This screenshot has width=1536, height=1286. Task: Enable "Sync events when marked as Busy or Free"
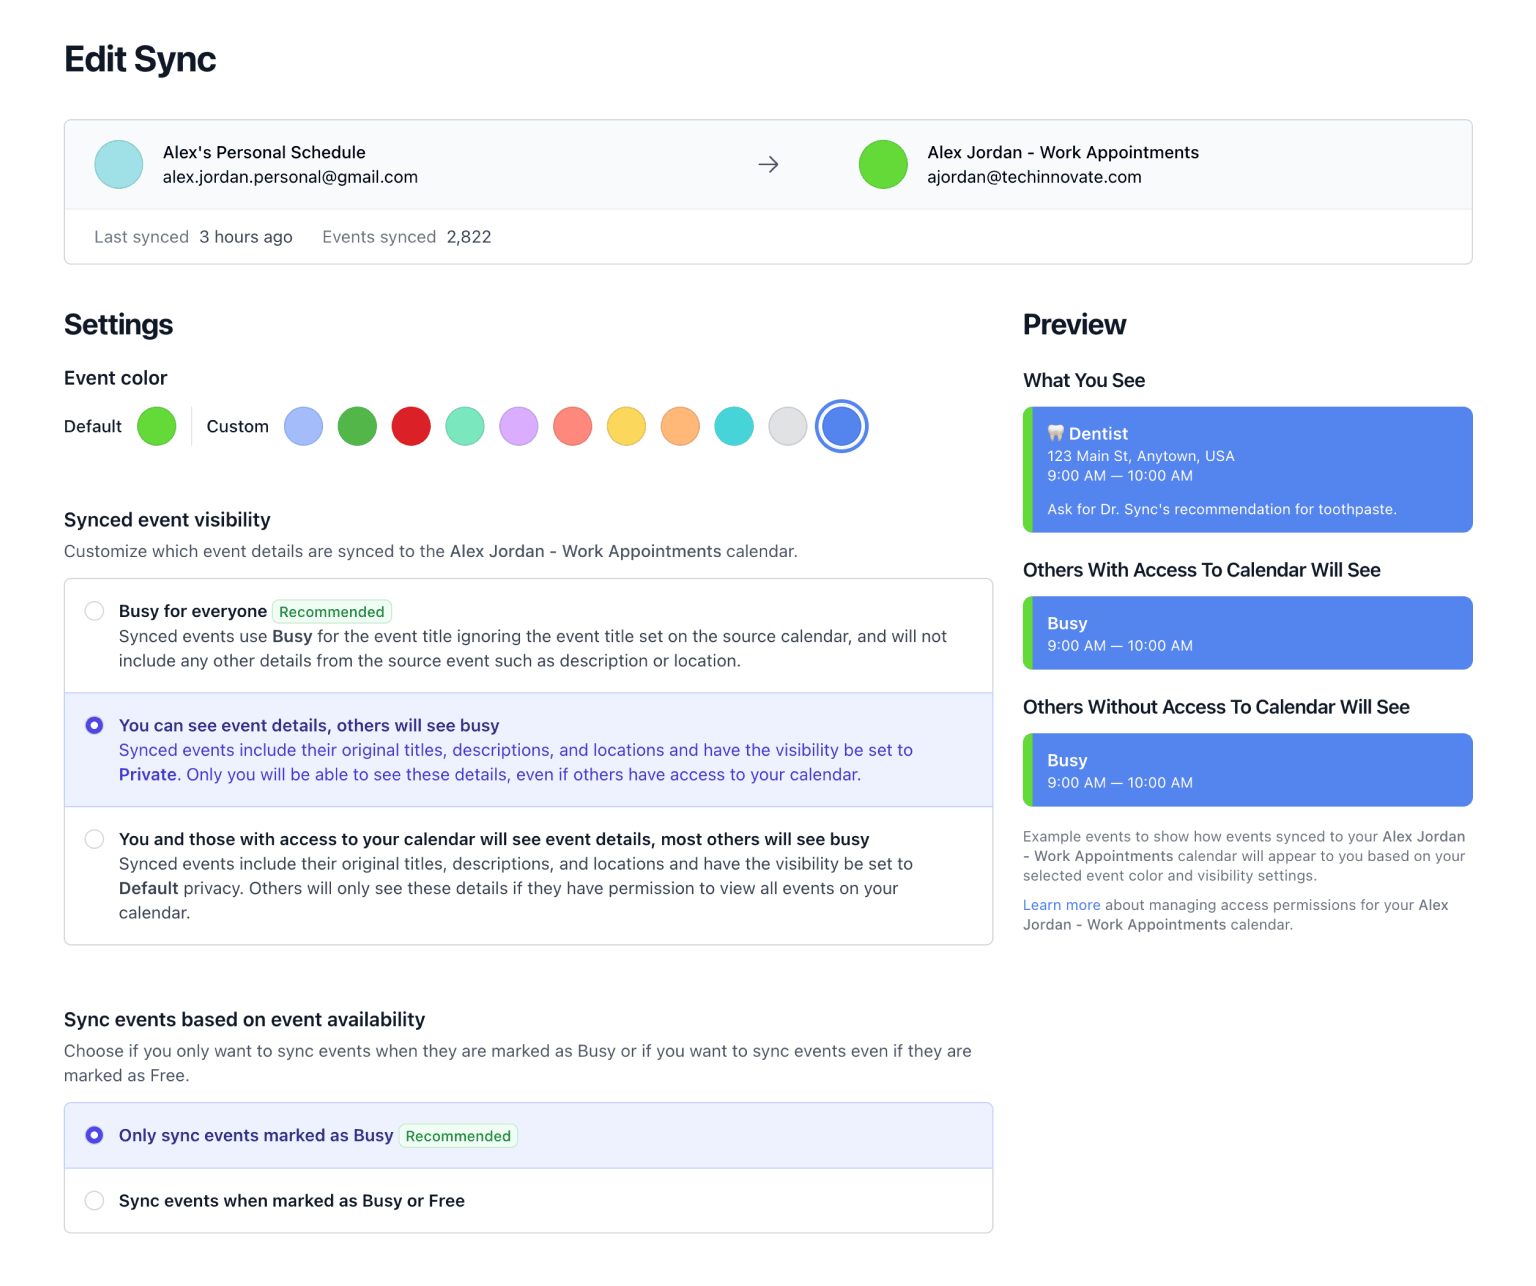(94, 1200)
